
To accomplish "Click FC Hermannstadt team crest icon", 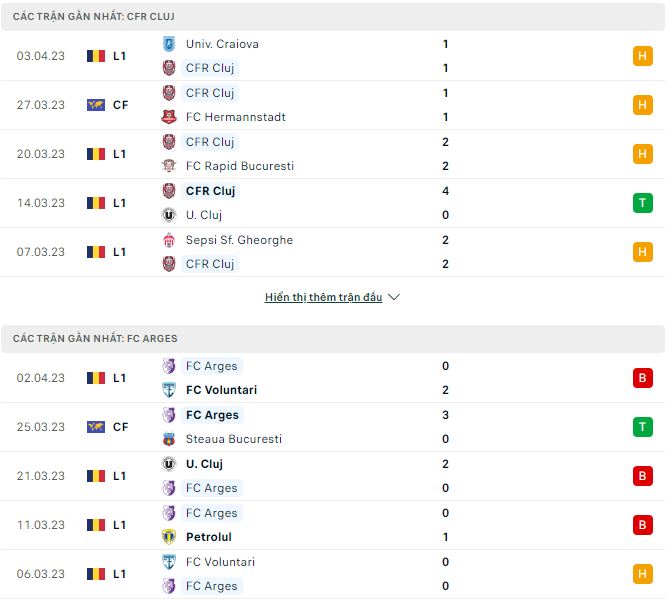I will pos(168,117).
